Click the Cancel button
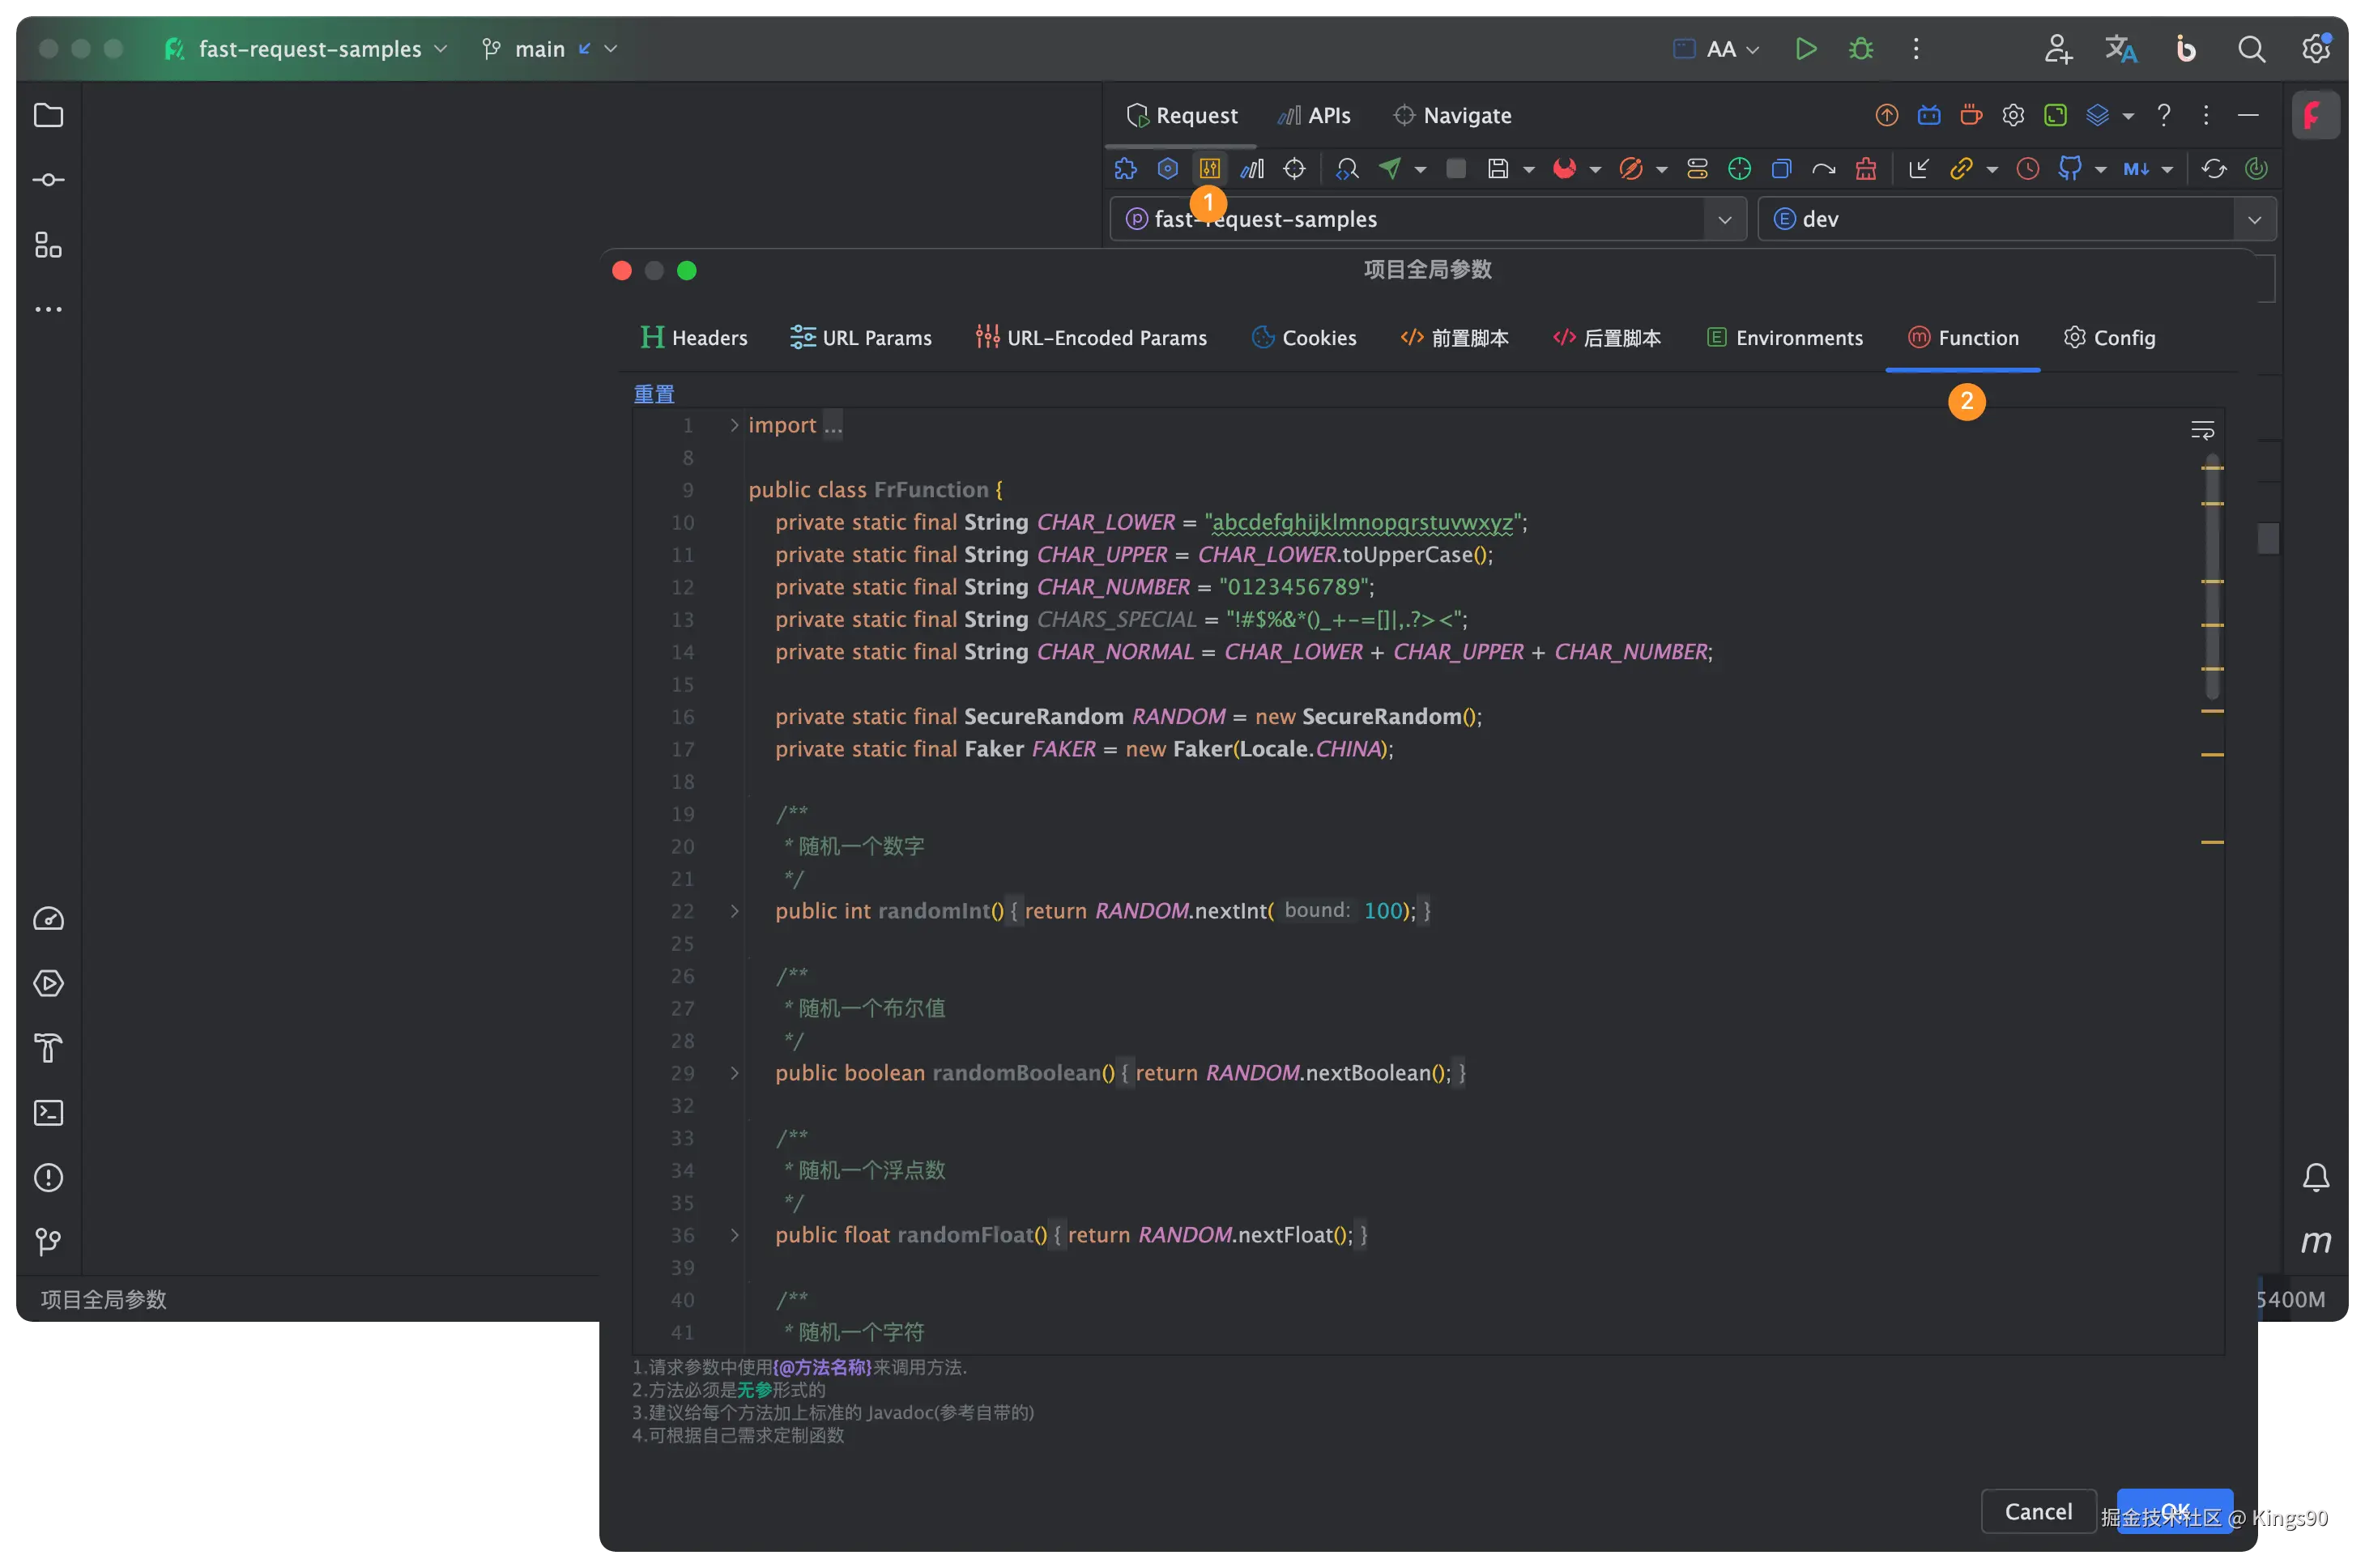 pyautogui.click(x=2037, y=1511)
